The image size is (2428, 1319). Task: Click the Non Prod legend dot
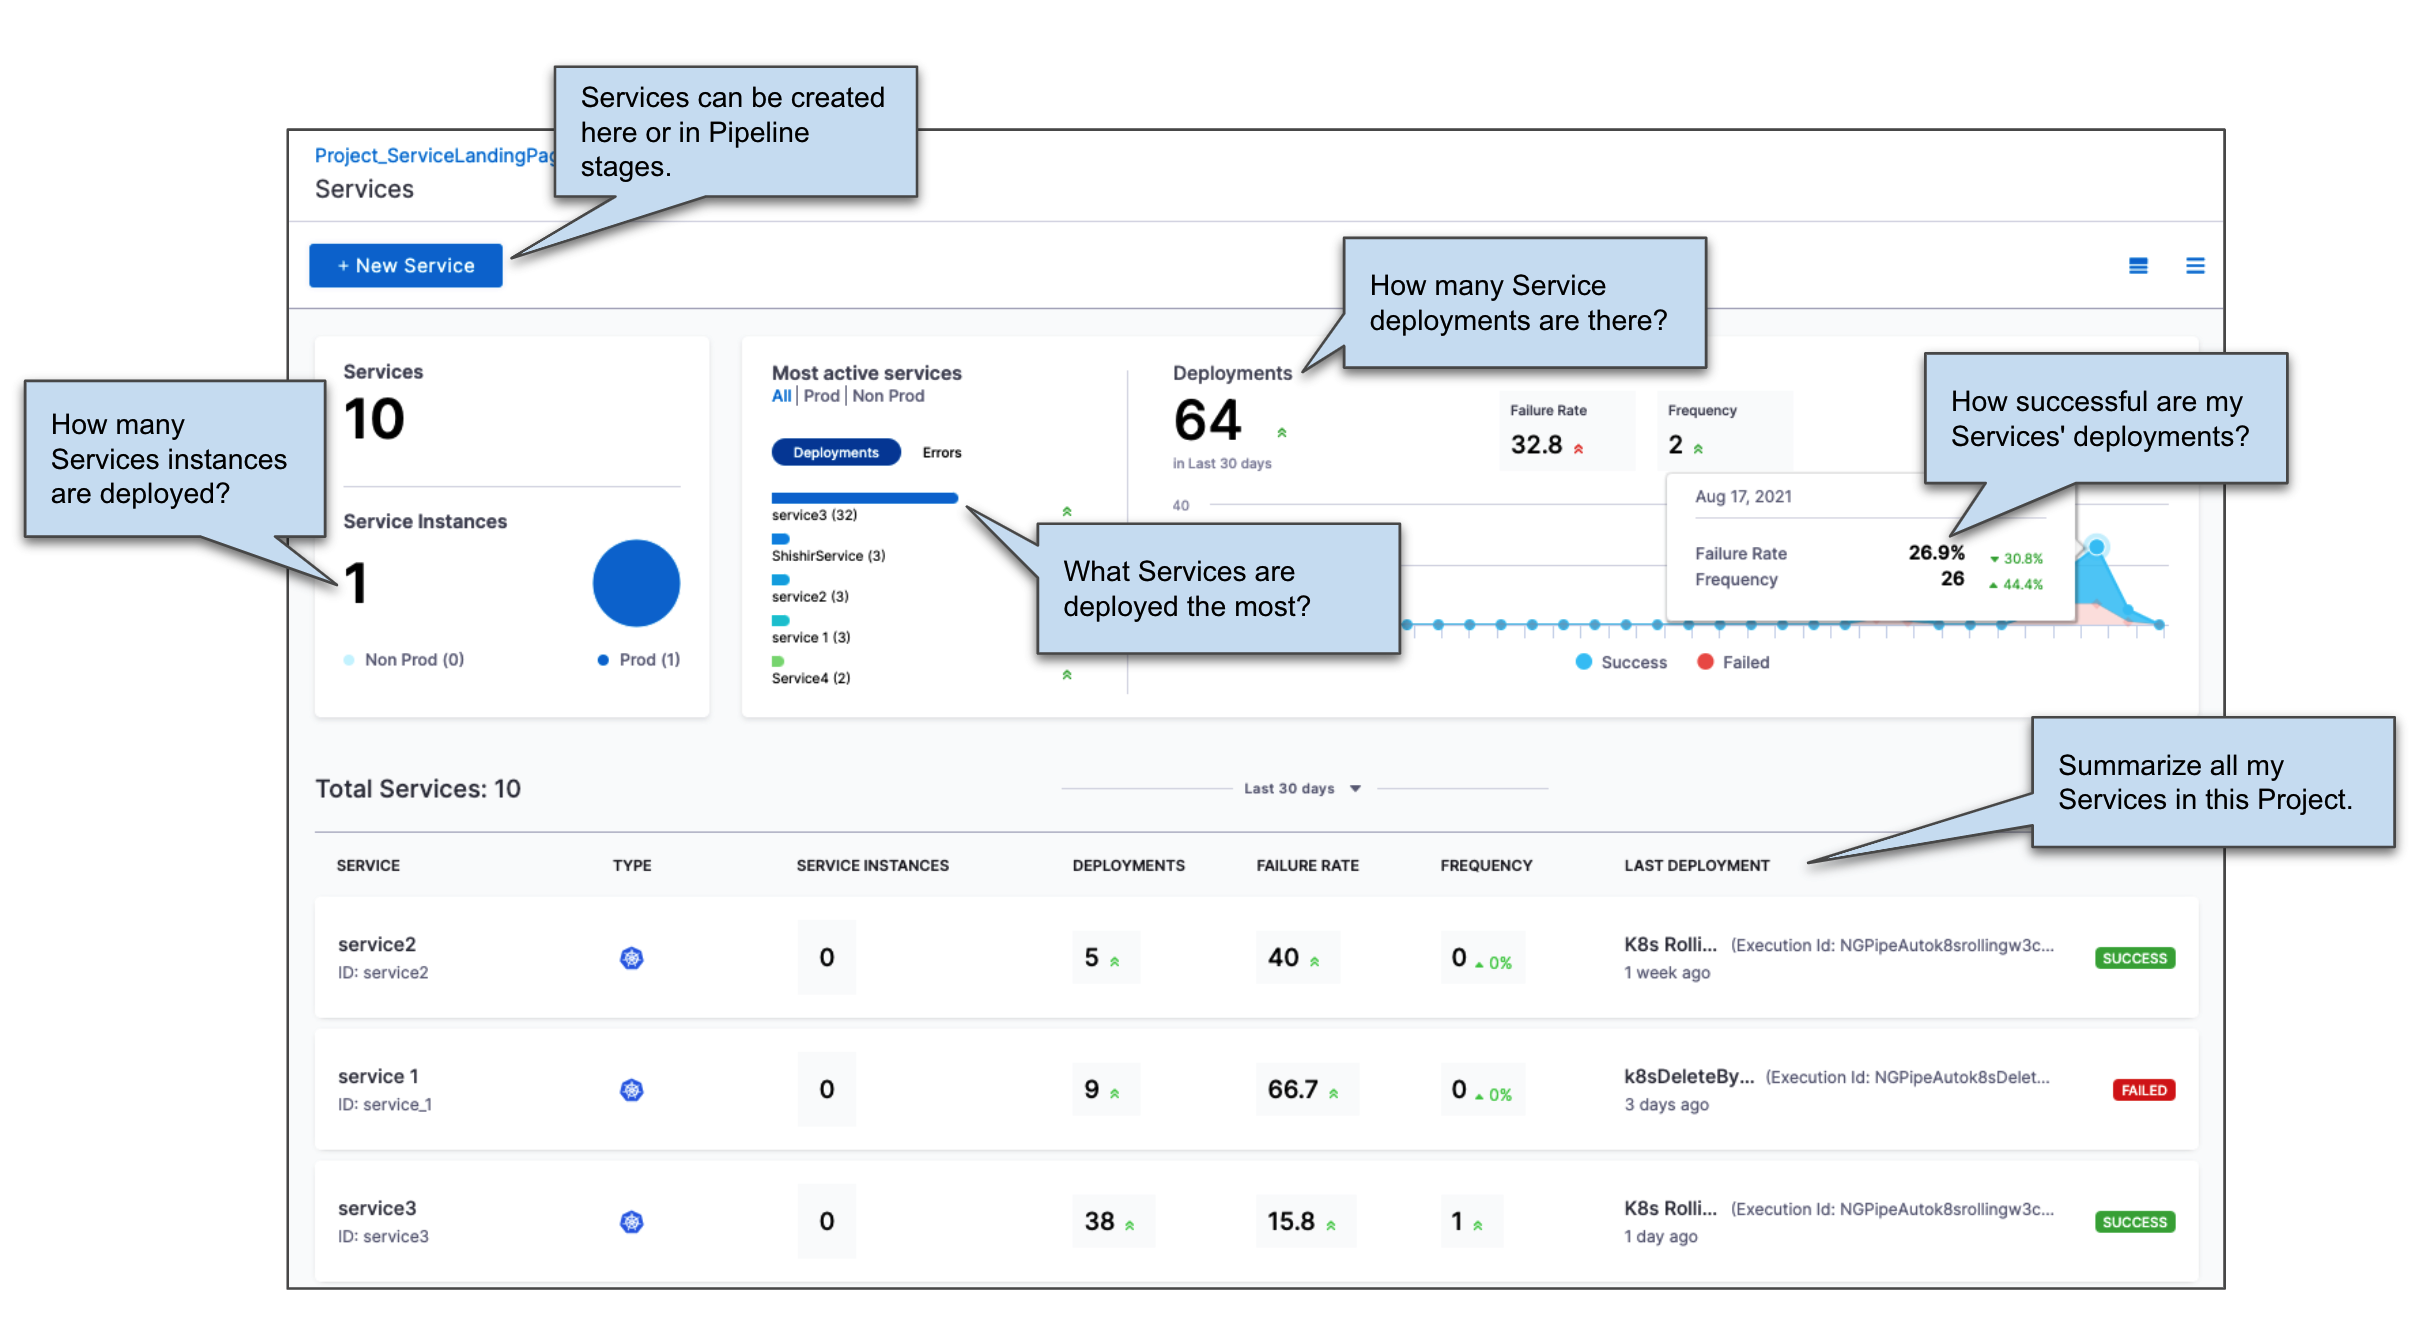(349, 660)
